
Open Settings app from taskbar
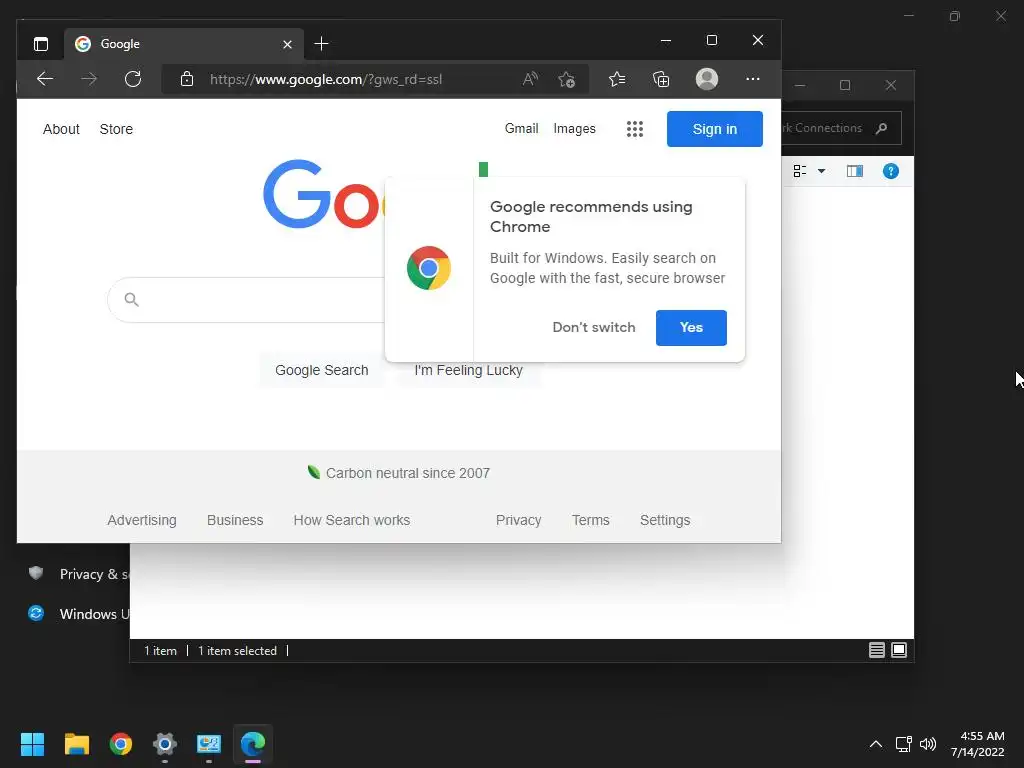pyautogui.click(x=165, y=744)
